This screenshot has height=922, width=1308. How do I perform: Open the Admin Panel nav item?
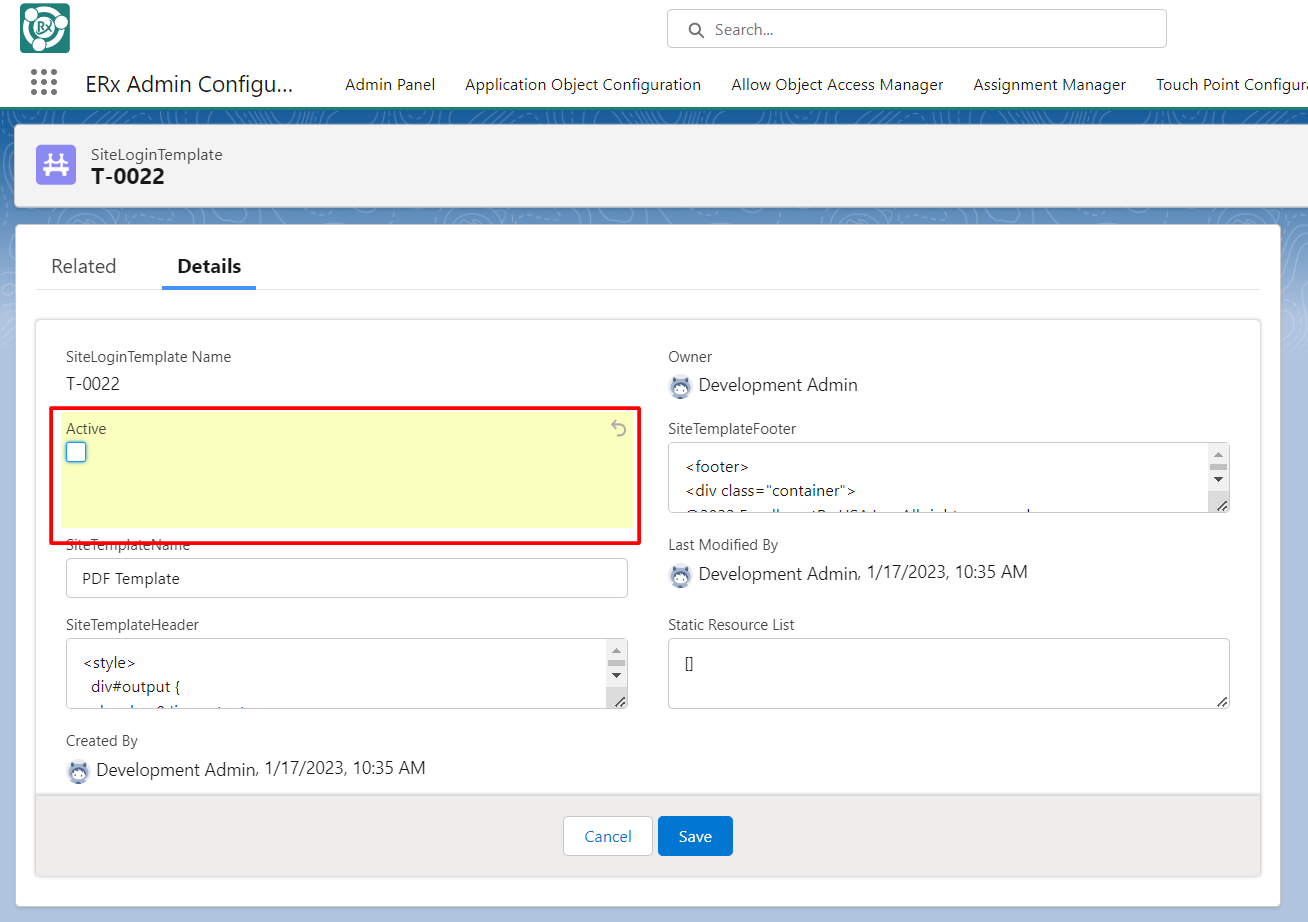click(390, 85)
